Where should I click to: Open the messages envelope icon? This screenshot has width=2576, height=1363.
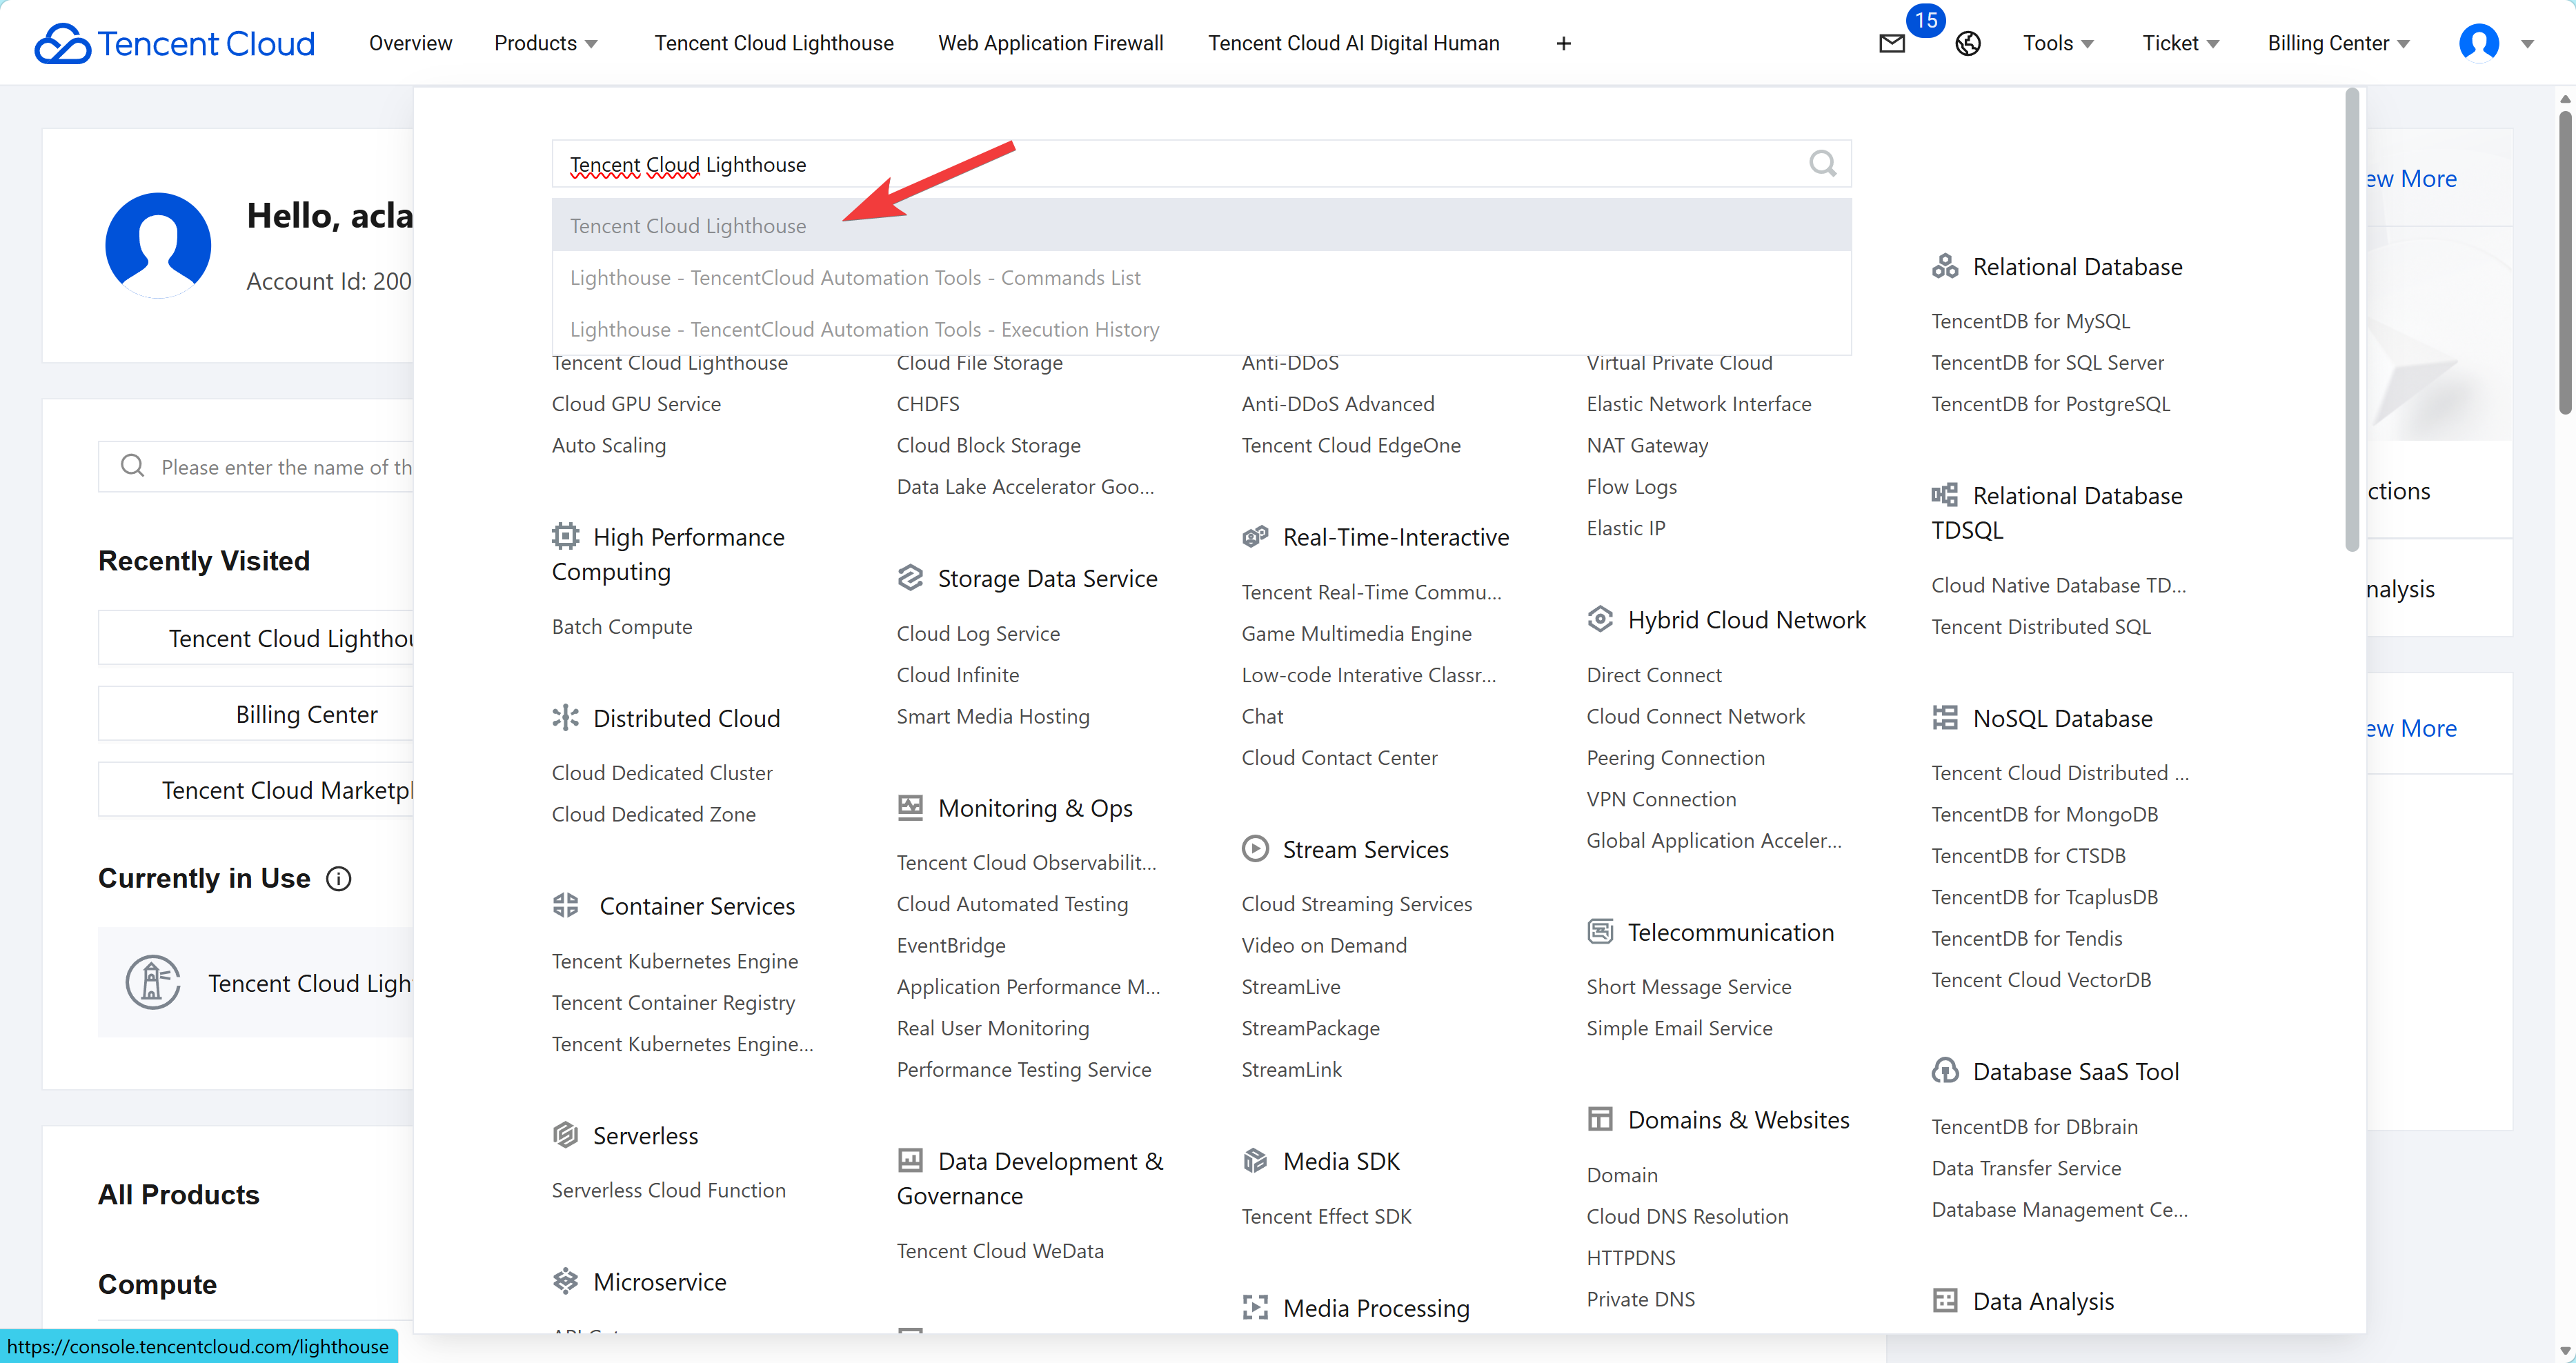pos(1892,43)
